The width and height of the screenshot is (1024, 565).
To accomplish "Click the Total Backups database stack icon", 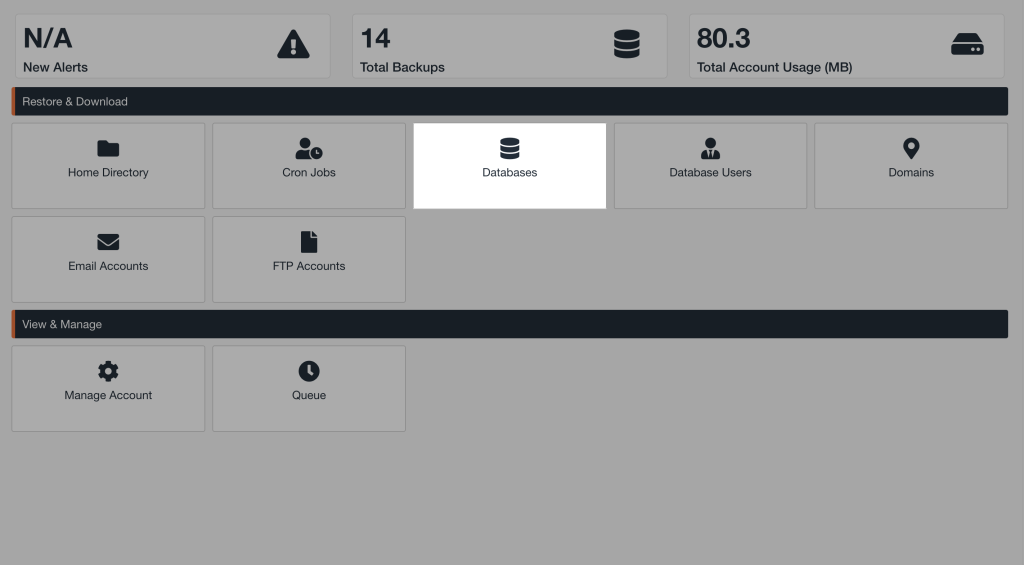I will click(x=627, y=44).
